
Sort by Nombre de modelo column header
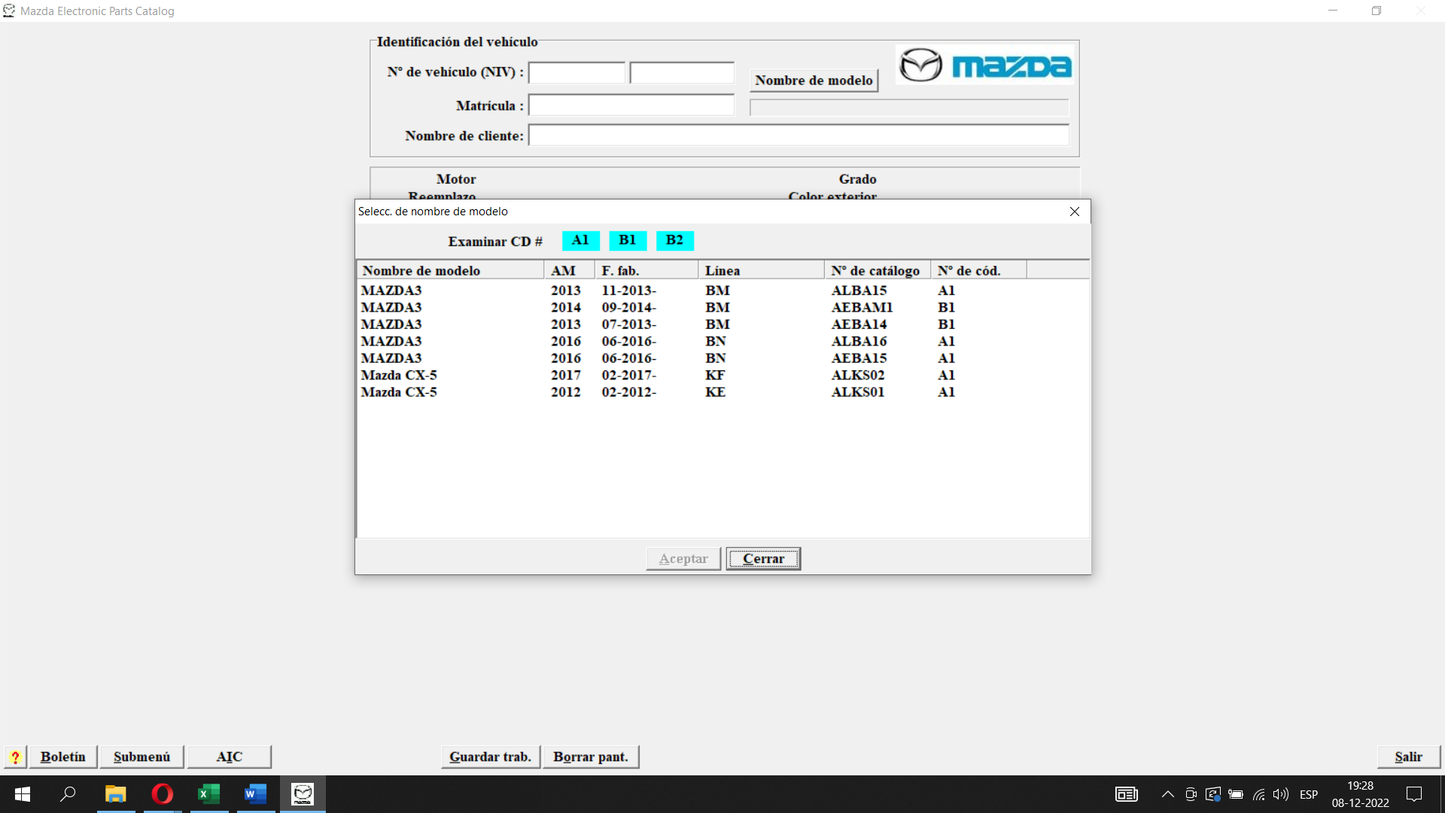coord(450,270)
